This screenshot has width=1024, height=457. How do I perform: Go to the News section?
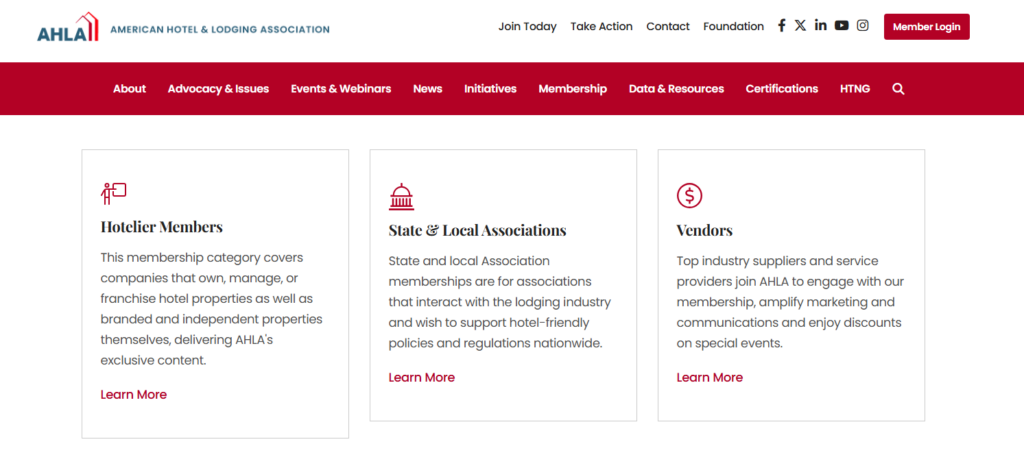428,89
